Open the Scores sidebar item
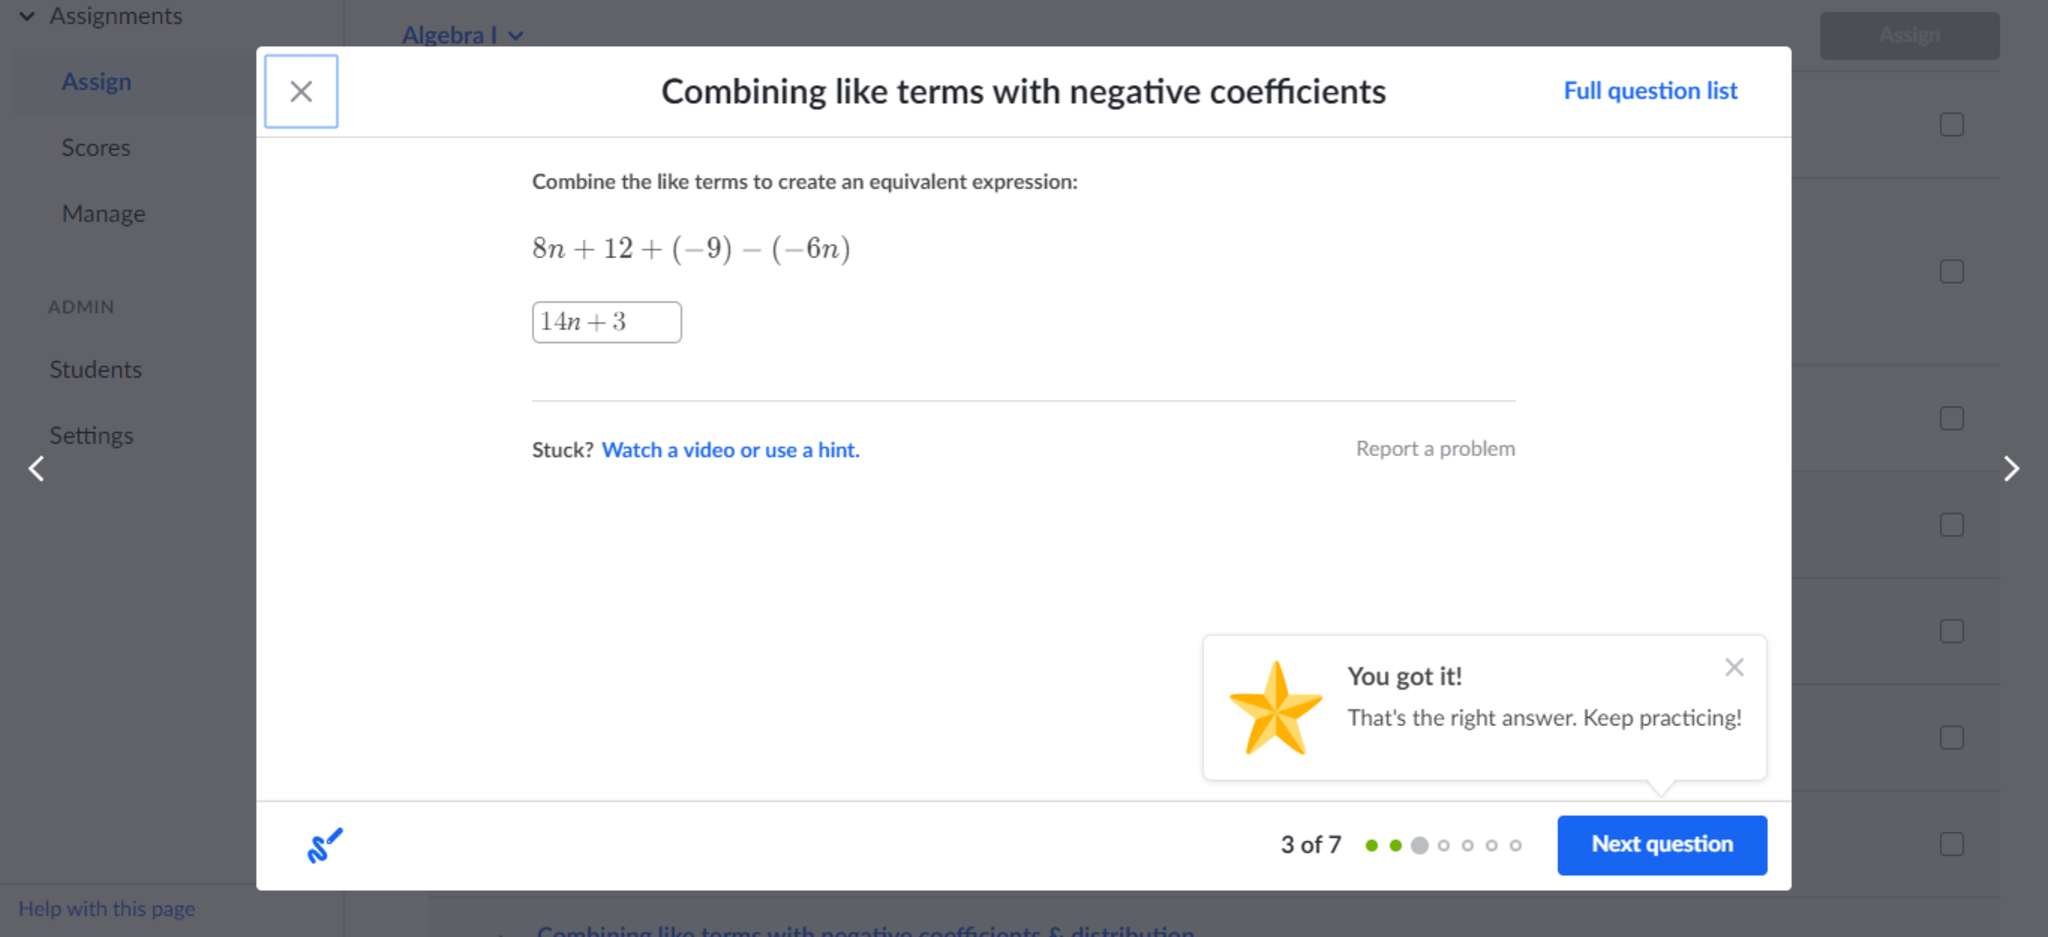This screenshot has height=937, width=2048. (96, 148)
